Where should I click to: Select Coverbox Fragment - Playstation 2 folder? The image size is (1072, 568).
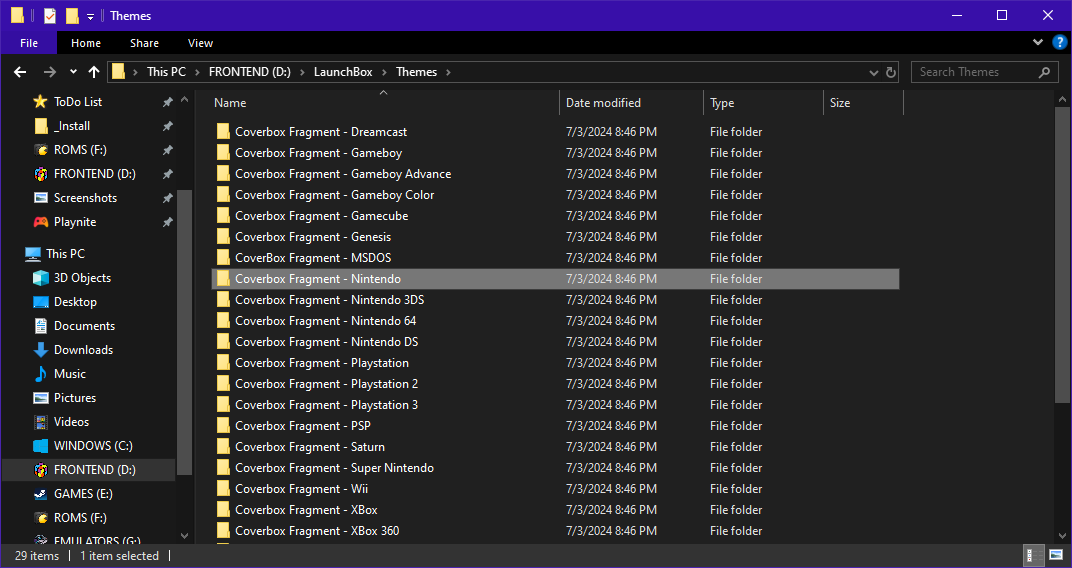click(556, 383)
